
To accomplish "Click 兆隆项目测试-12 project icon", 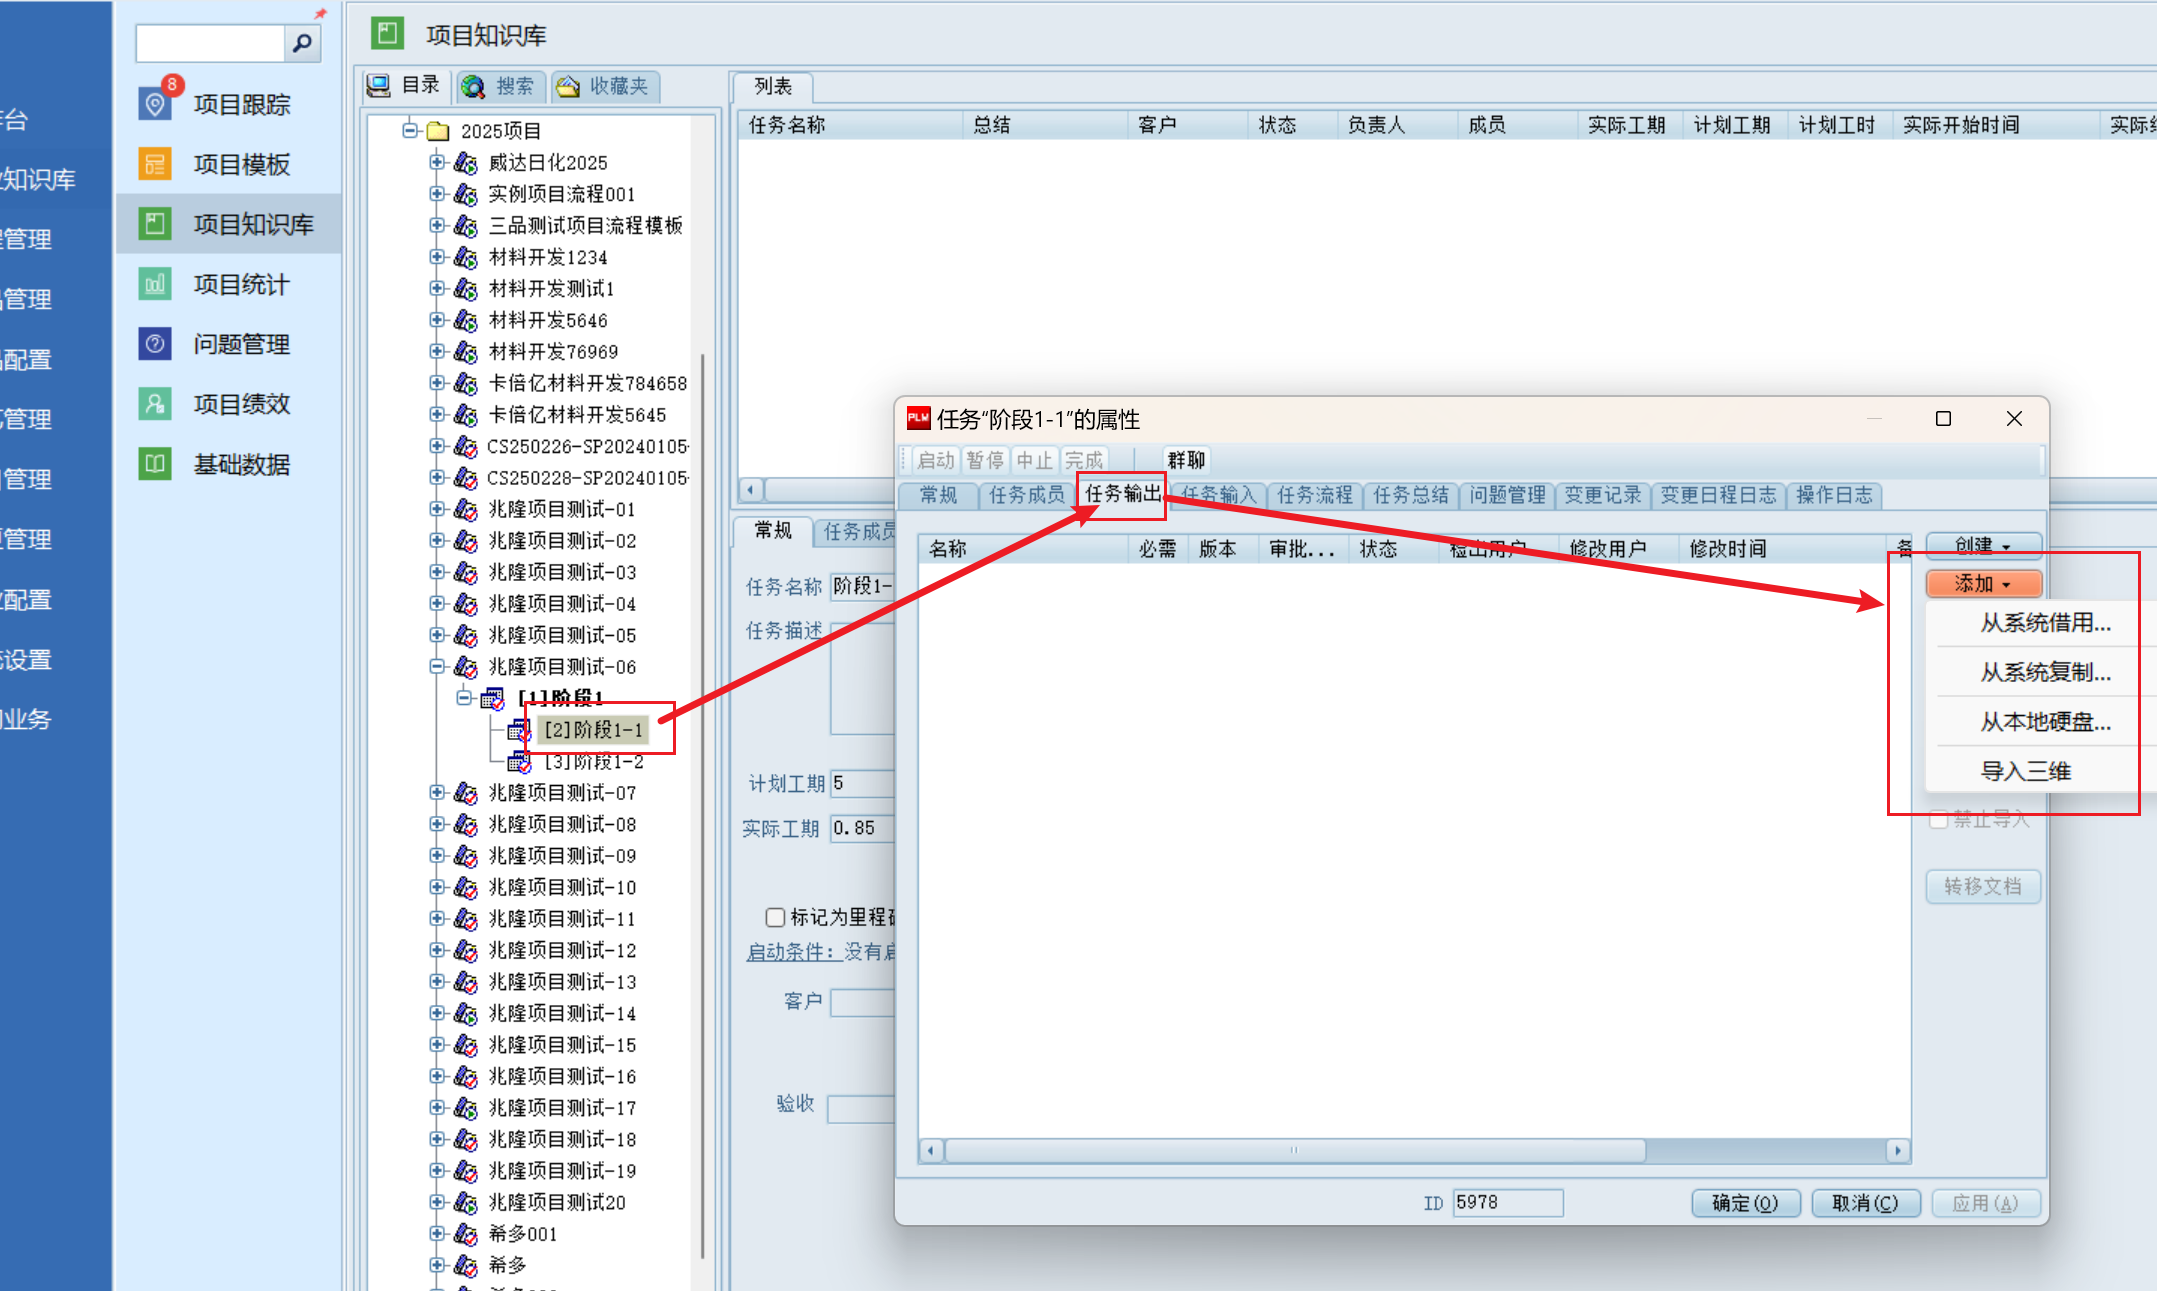I will 466,950.
